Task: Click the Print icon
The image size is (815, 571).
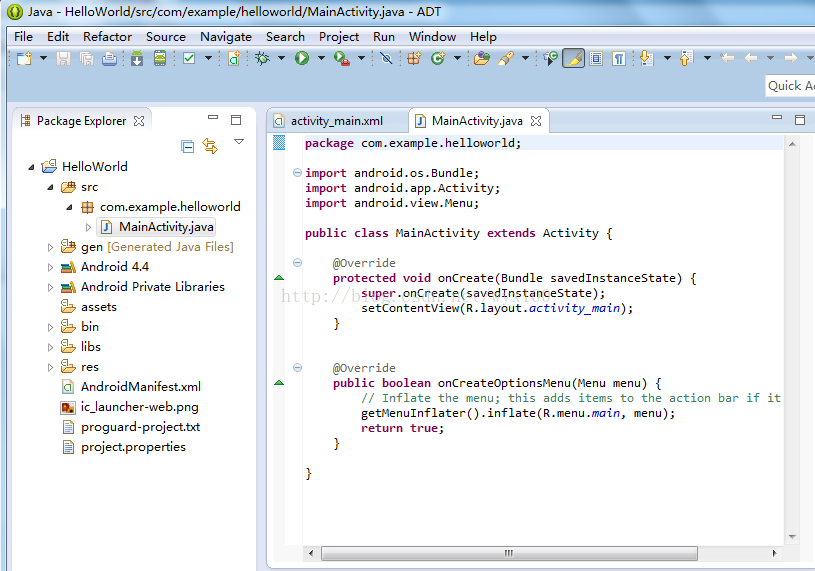Action: (x=109, y=58)
